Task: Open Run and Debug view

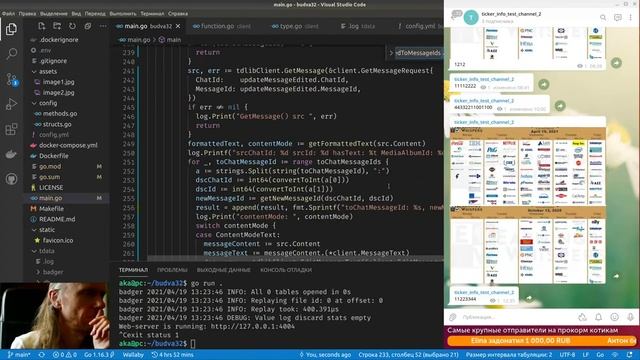Action: (11, 104)
